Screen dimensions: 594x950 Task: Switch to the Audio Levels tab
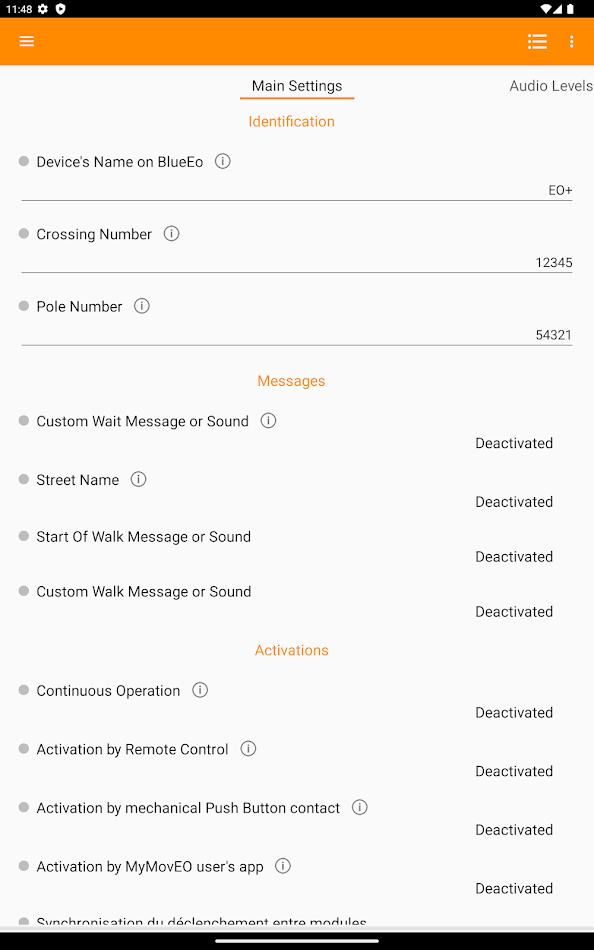550,86
